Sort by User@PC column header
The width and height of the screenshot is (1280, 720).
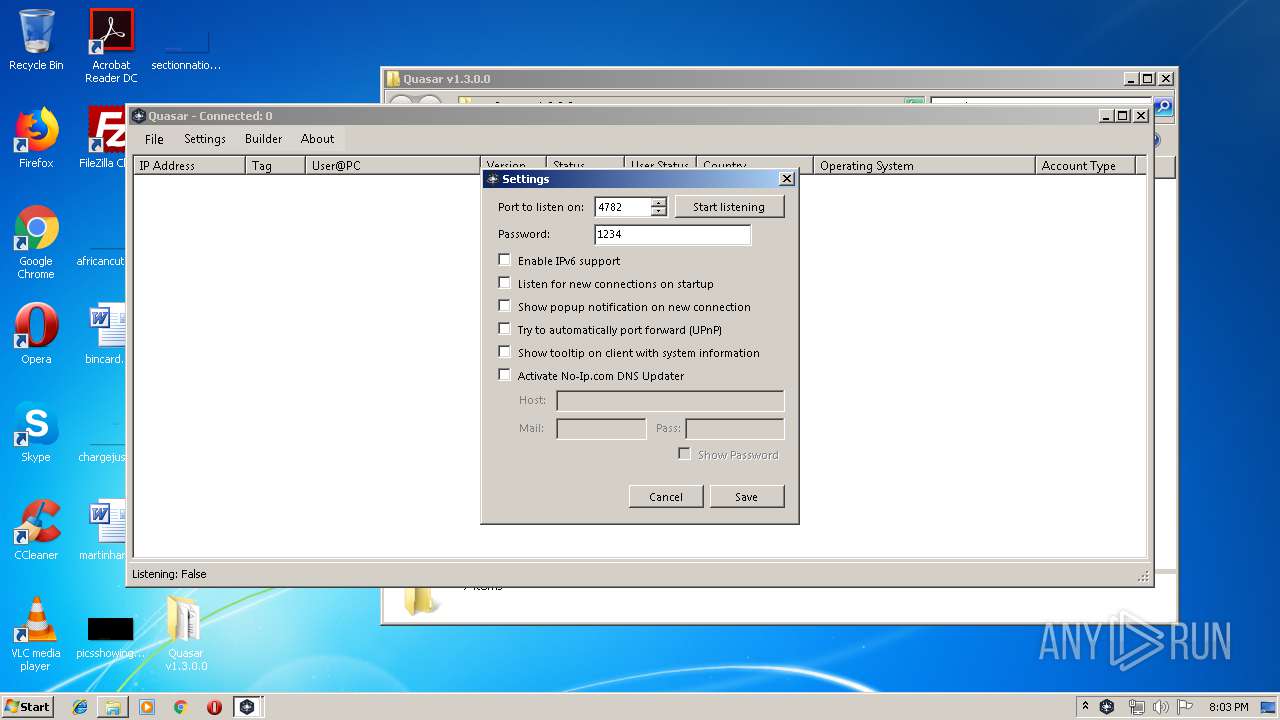tap(393, 166)
